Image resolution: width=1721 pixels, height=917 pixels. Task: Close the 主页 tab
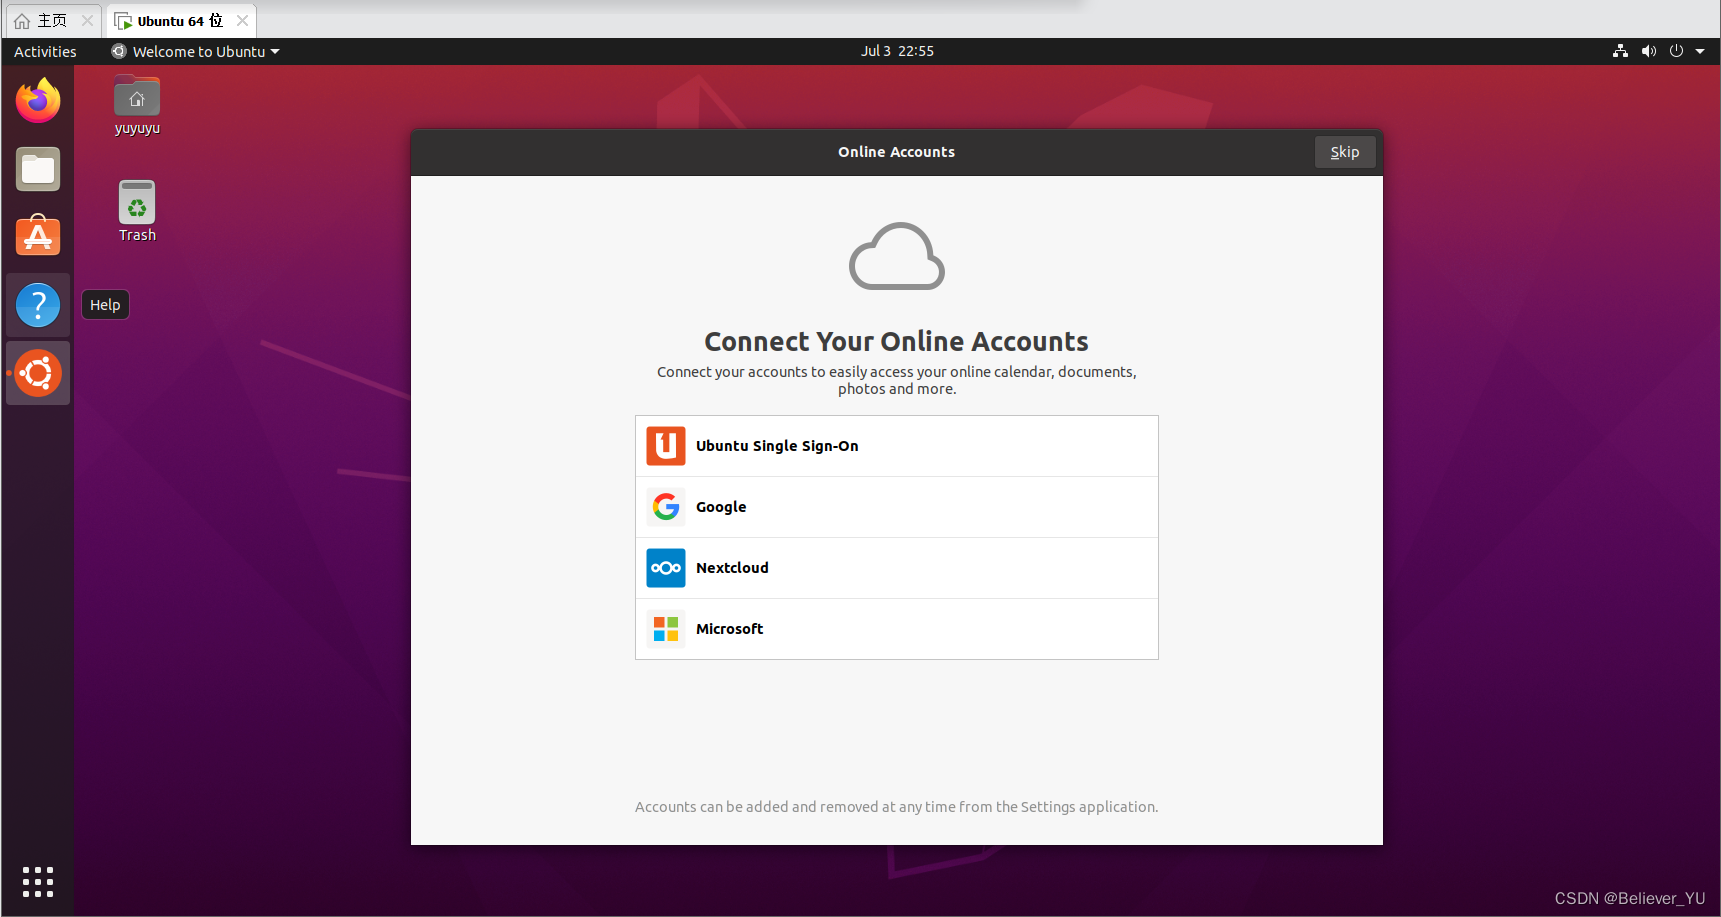pyautogui.click(x=87, y=21)
